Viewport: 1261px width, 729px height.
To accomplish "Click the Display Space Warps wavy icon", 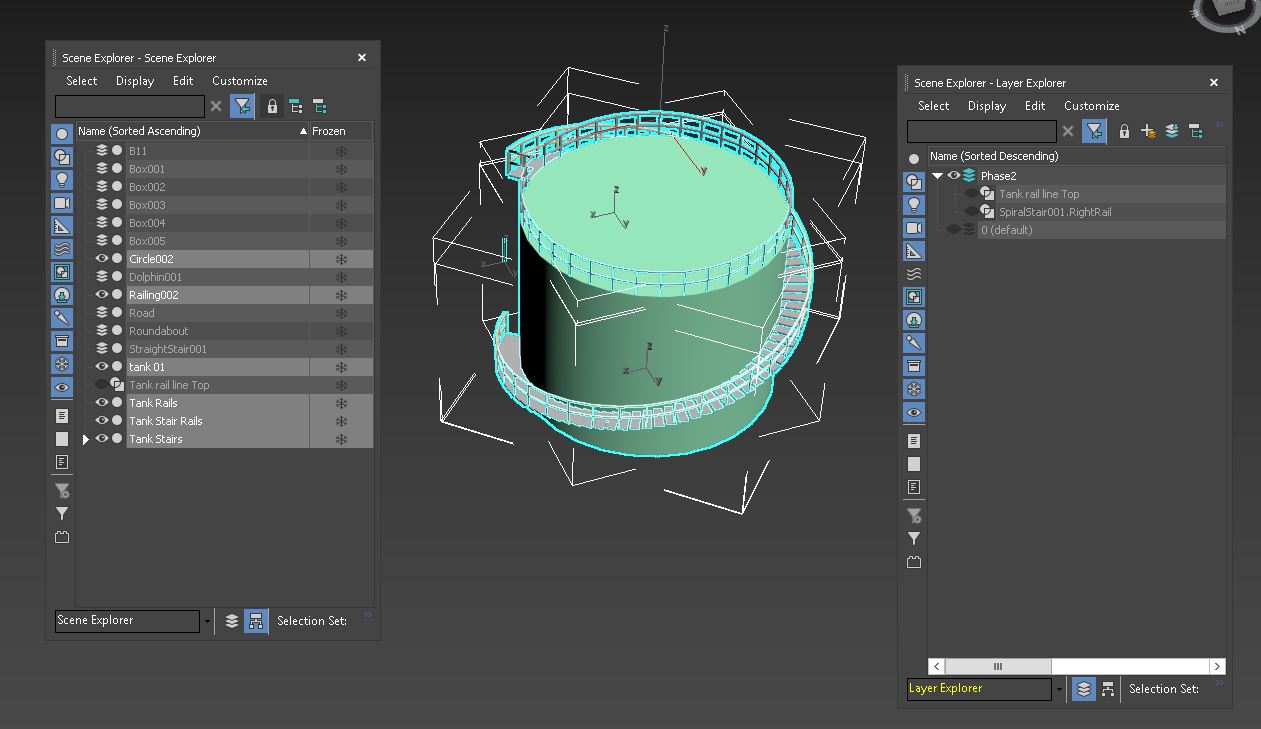I will point(61,248).
